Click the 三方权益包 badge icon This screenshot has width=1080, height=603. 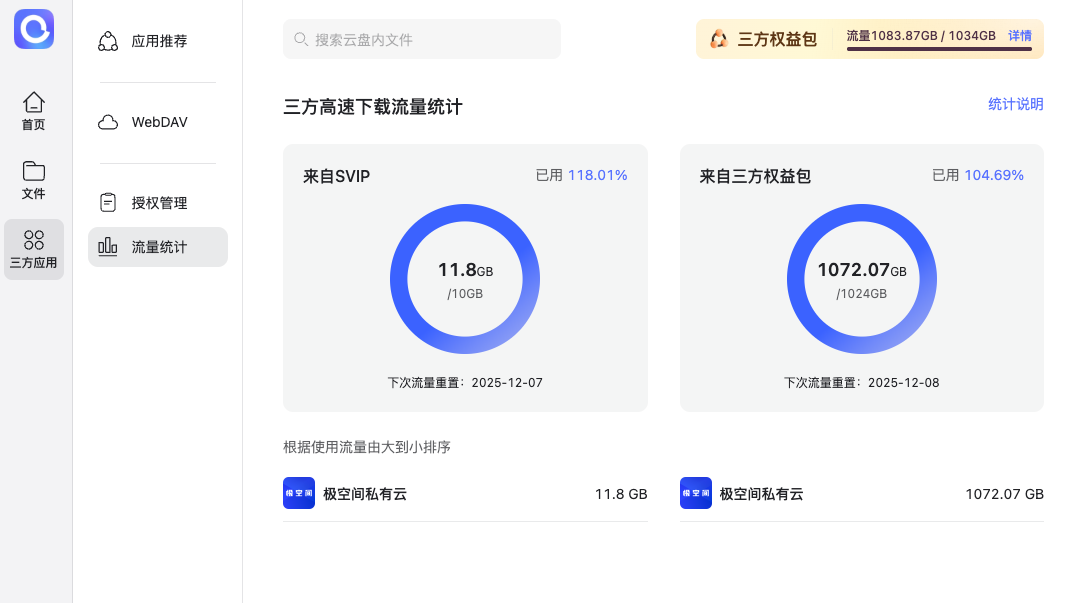pos(719,39)
